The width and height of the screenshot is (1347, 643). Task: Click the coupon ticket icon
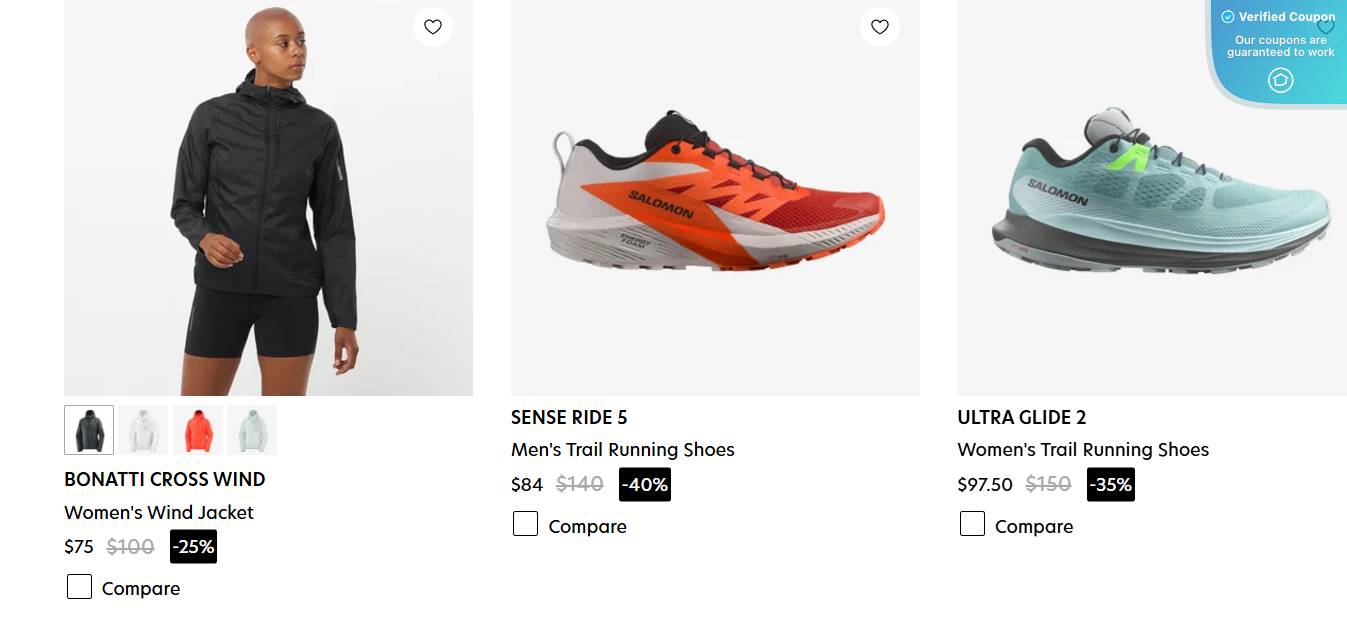click(x=1280, y=80)
